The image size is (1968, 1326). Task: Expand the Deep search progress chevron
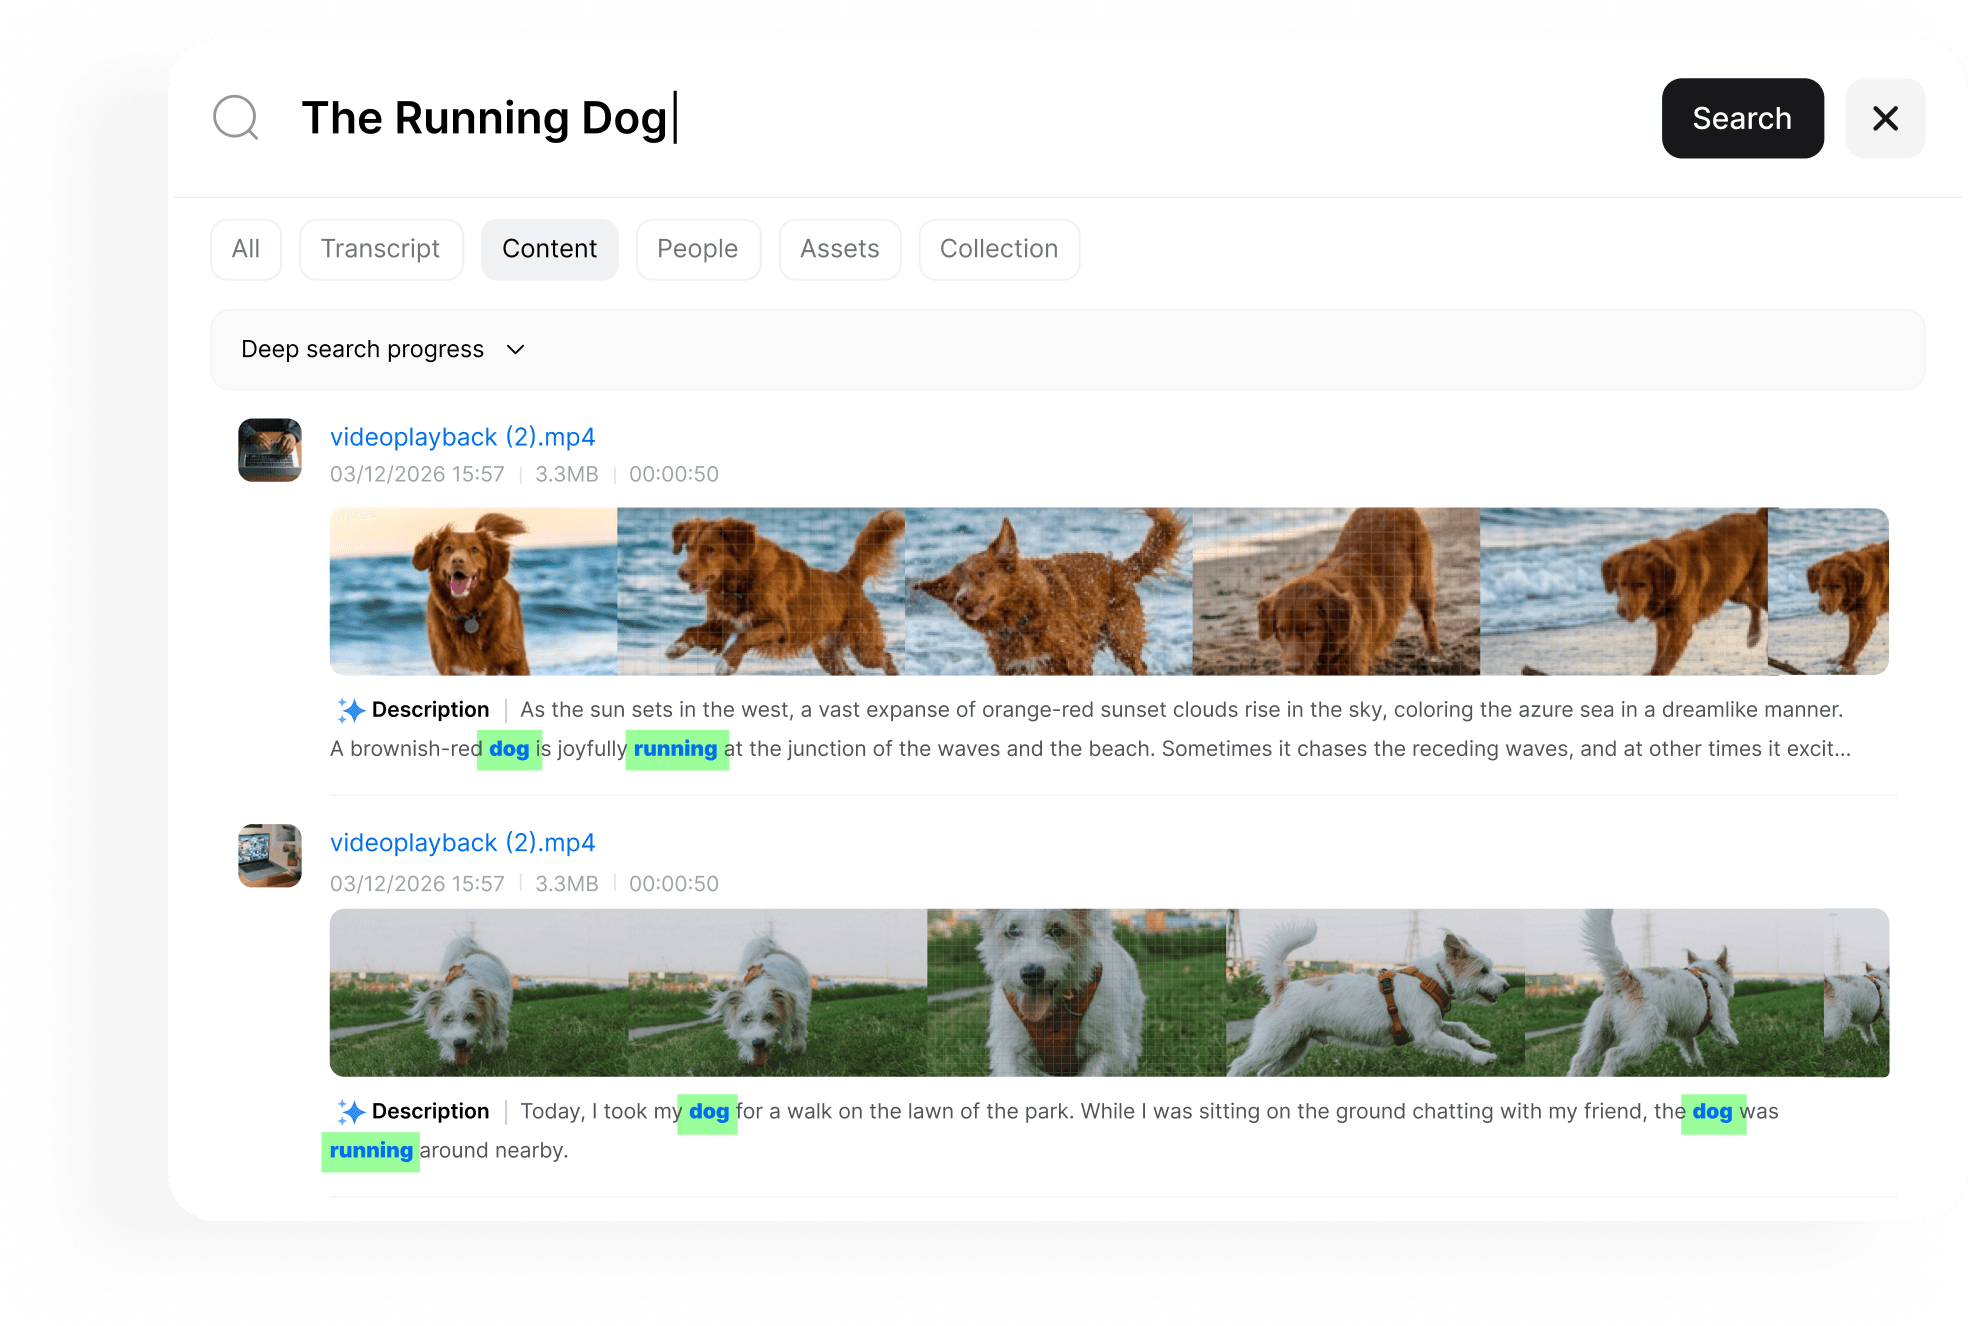tap(516, 349)
